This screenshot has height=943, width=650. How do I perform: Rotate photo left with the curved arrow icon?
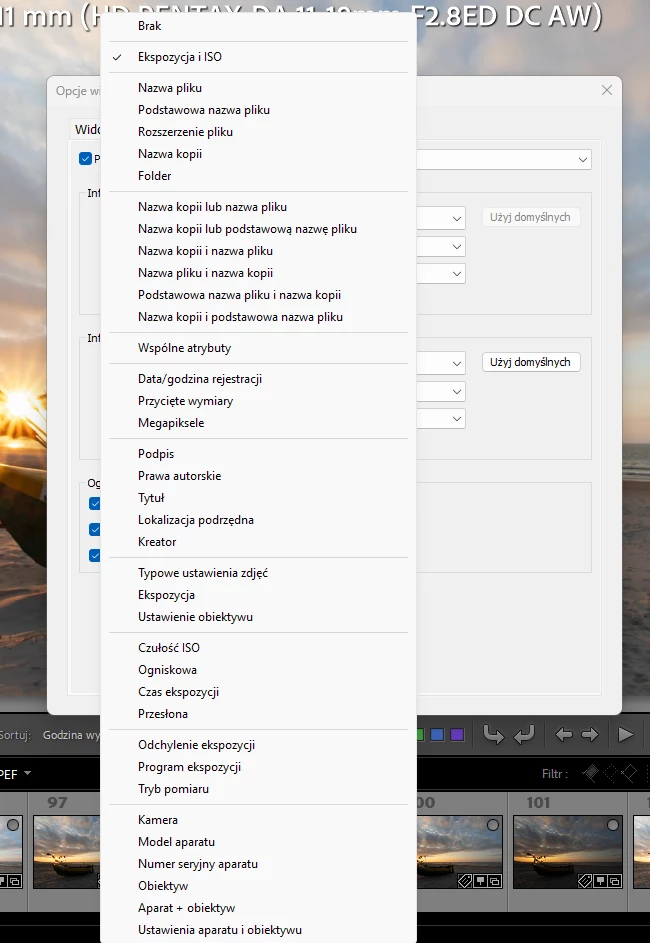[x=494, y=734]
